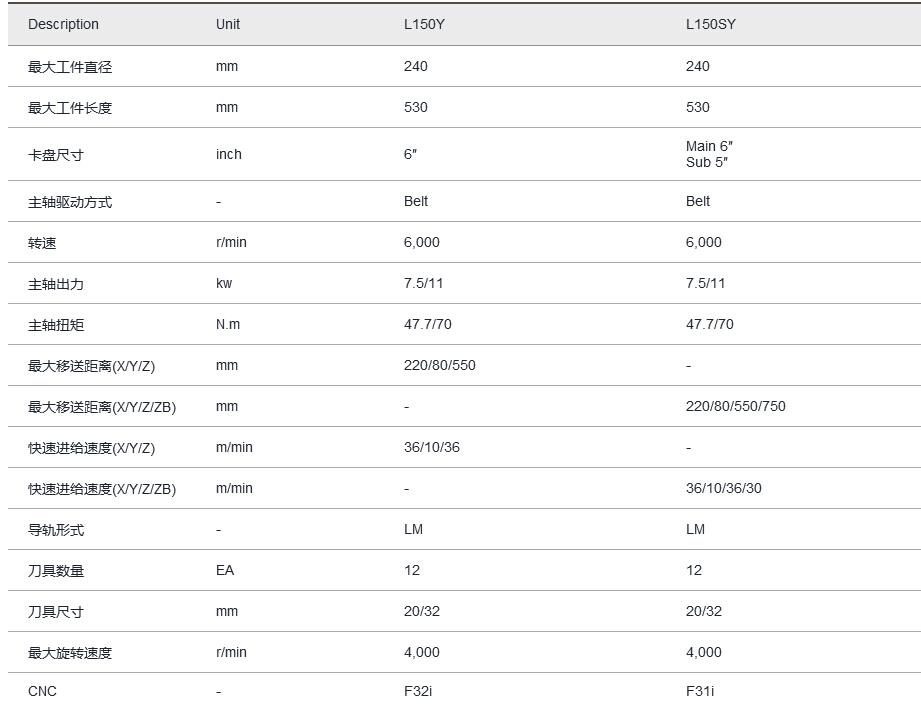
Task: Click the kw unit cell
Action: click(224, 283)
